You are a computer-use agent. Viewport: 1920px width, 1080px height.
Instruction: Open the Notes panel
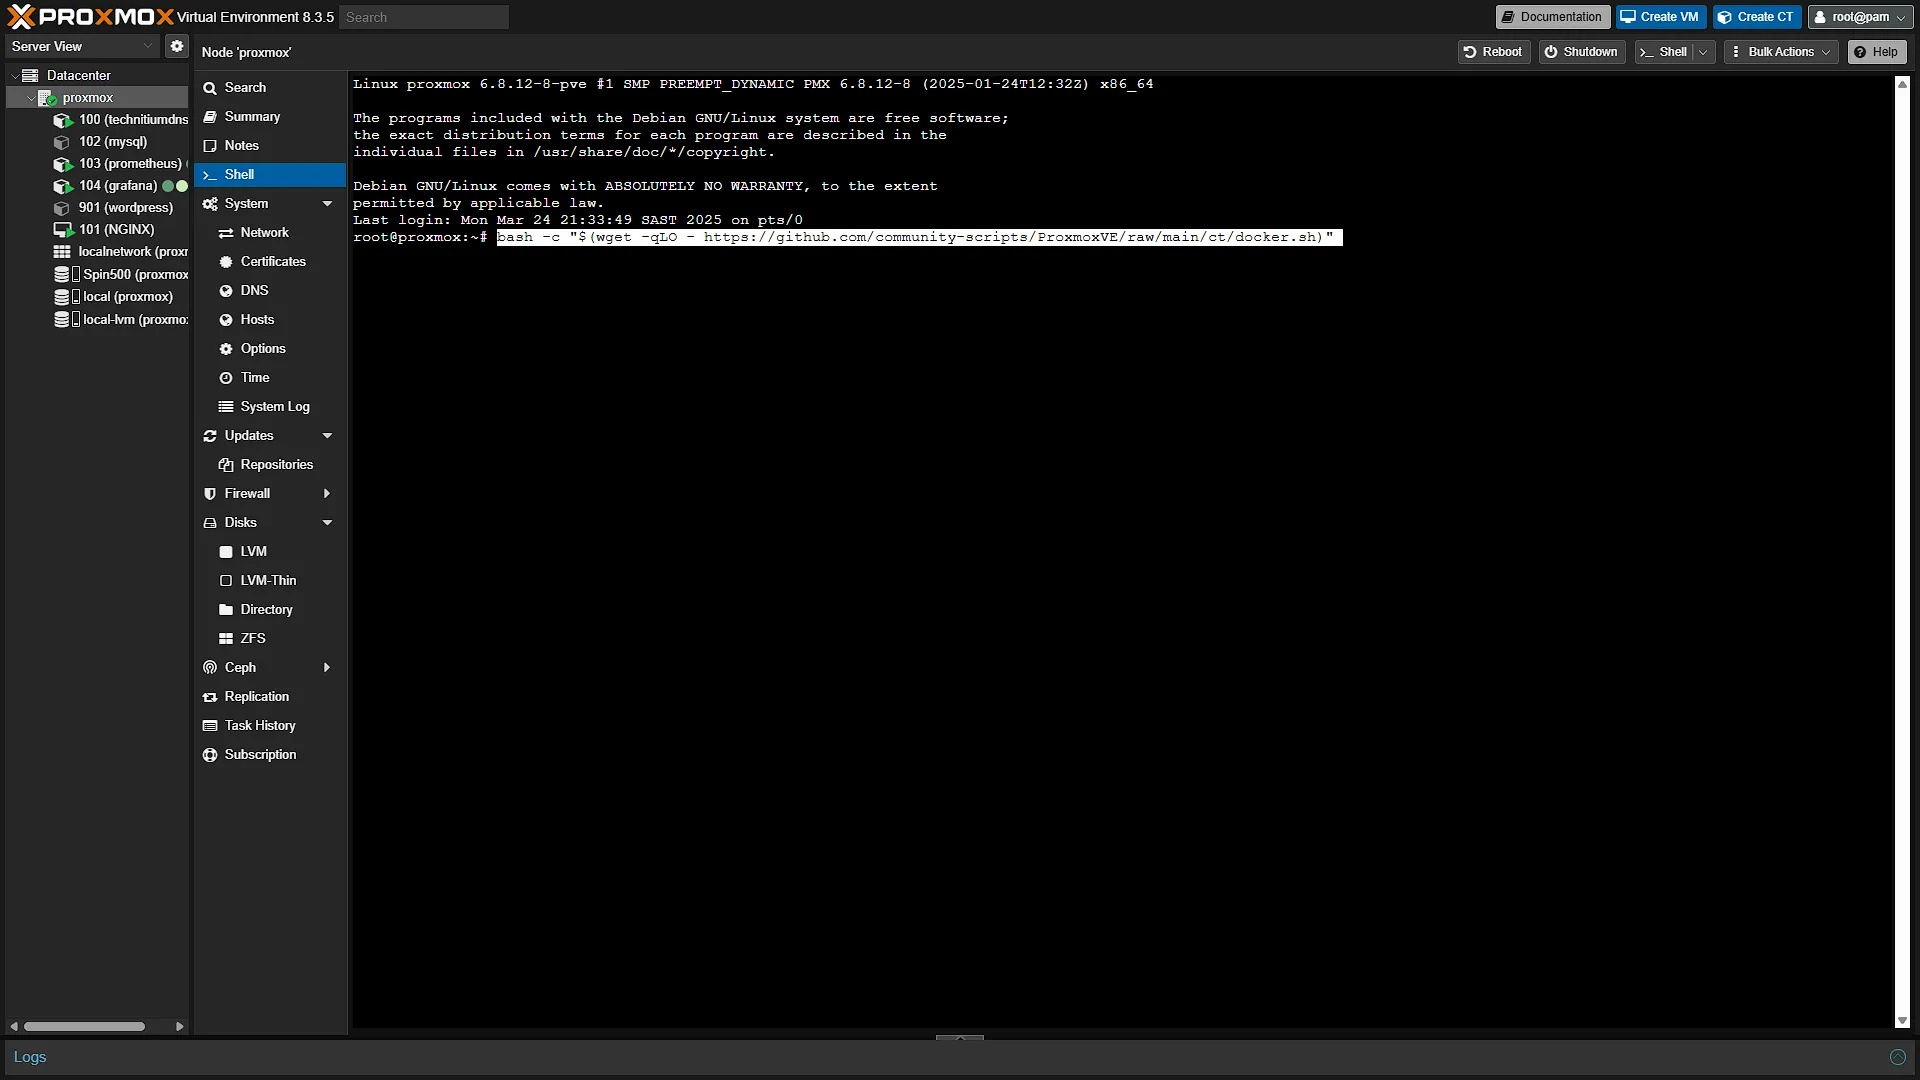pos(270,146)
